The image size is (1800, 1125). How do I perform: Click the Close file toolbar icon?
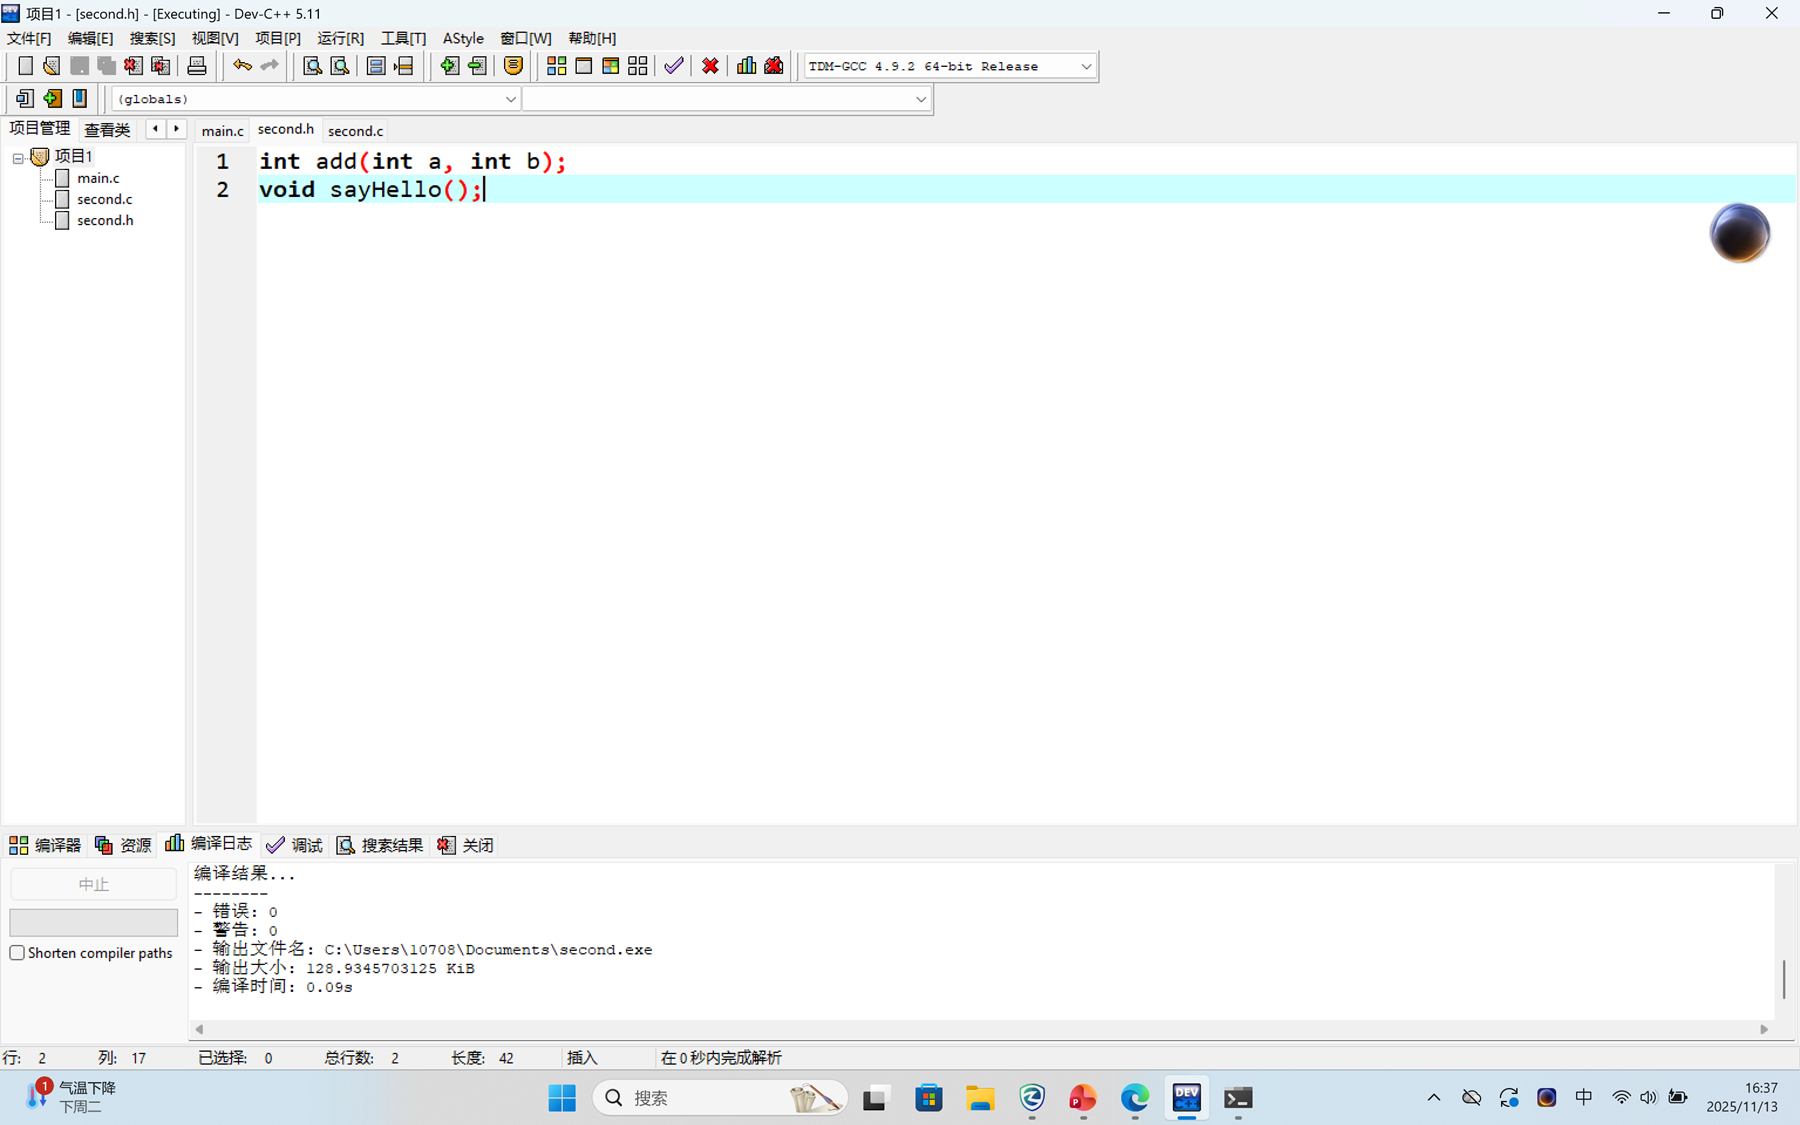[x=133, y=66]
